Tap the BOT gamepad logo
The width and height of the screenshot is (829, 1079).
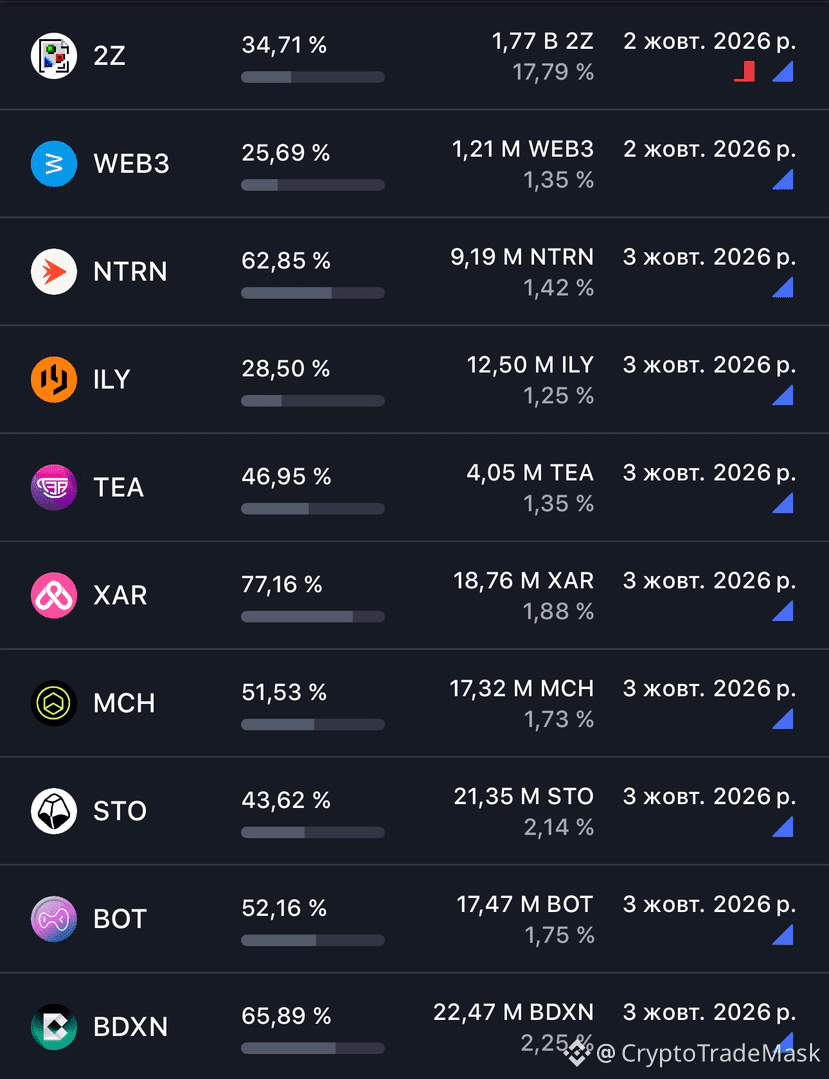click(x=54, y=919)
